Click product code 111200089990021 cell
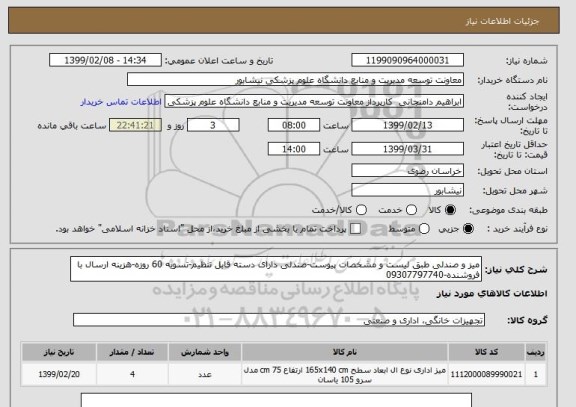 pyautogui.click(x=486, y=374)
